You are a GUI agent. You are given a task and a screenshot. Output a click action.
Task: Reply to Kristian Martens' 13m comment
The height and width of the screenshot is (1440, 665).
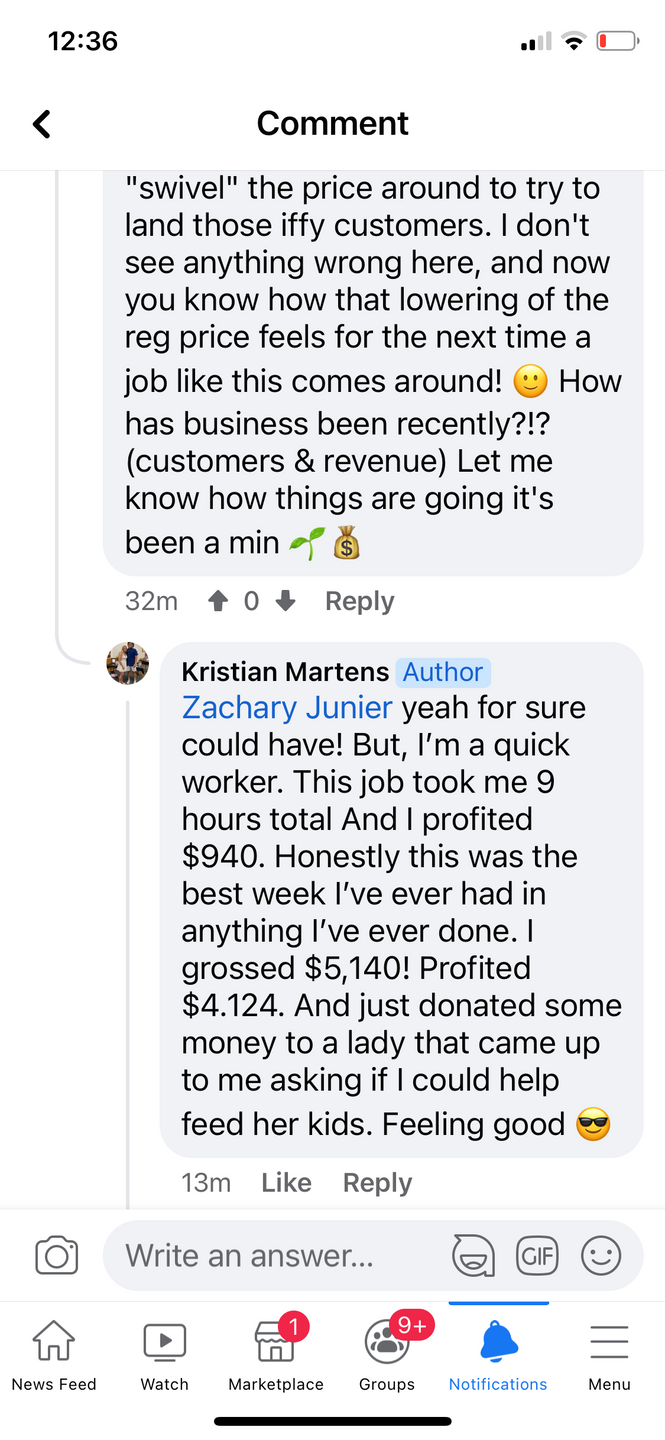377,1182
